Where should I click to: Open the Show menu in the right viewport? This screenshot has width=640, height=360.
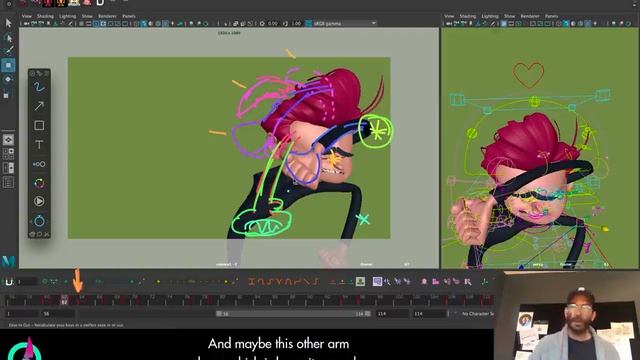(509, 16)
